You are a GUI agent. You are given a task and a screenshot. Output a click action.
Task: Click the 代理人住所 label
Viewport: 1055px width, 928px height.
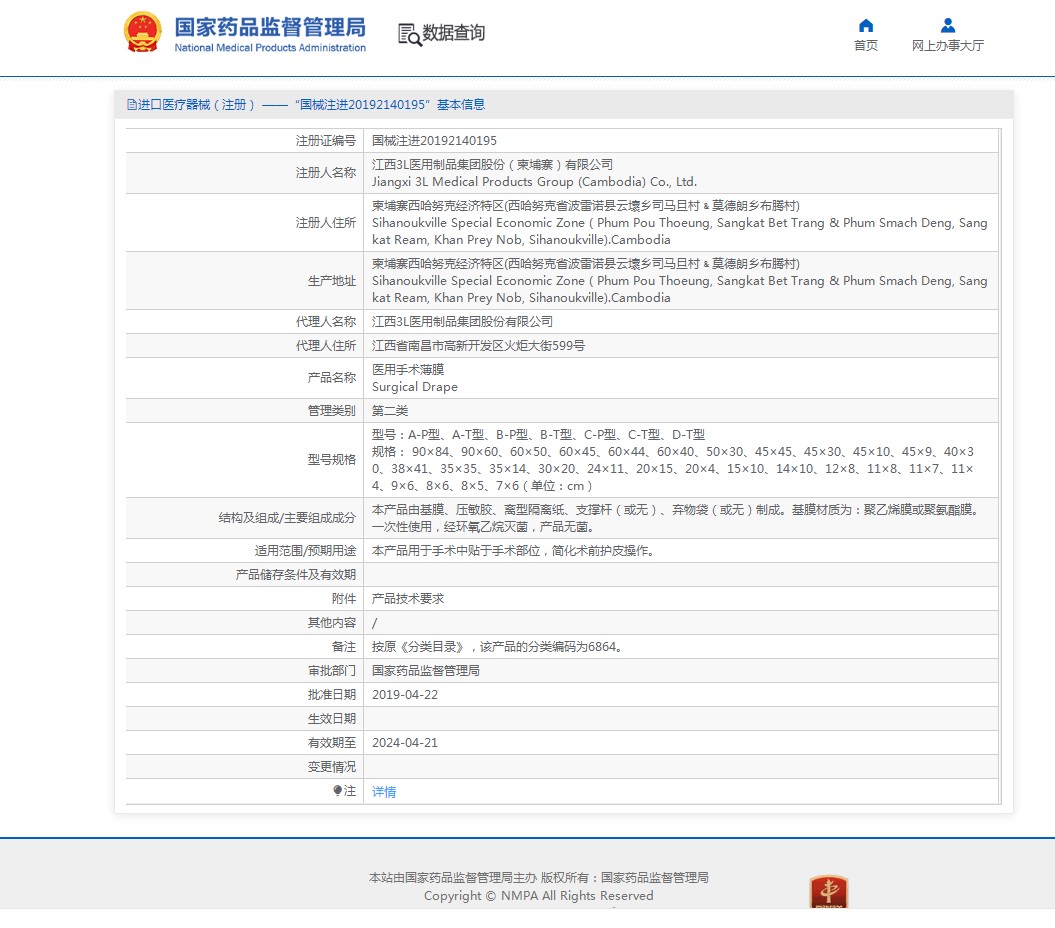(326, 346)
